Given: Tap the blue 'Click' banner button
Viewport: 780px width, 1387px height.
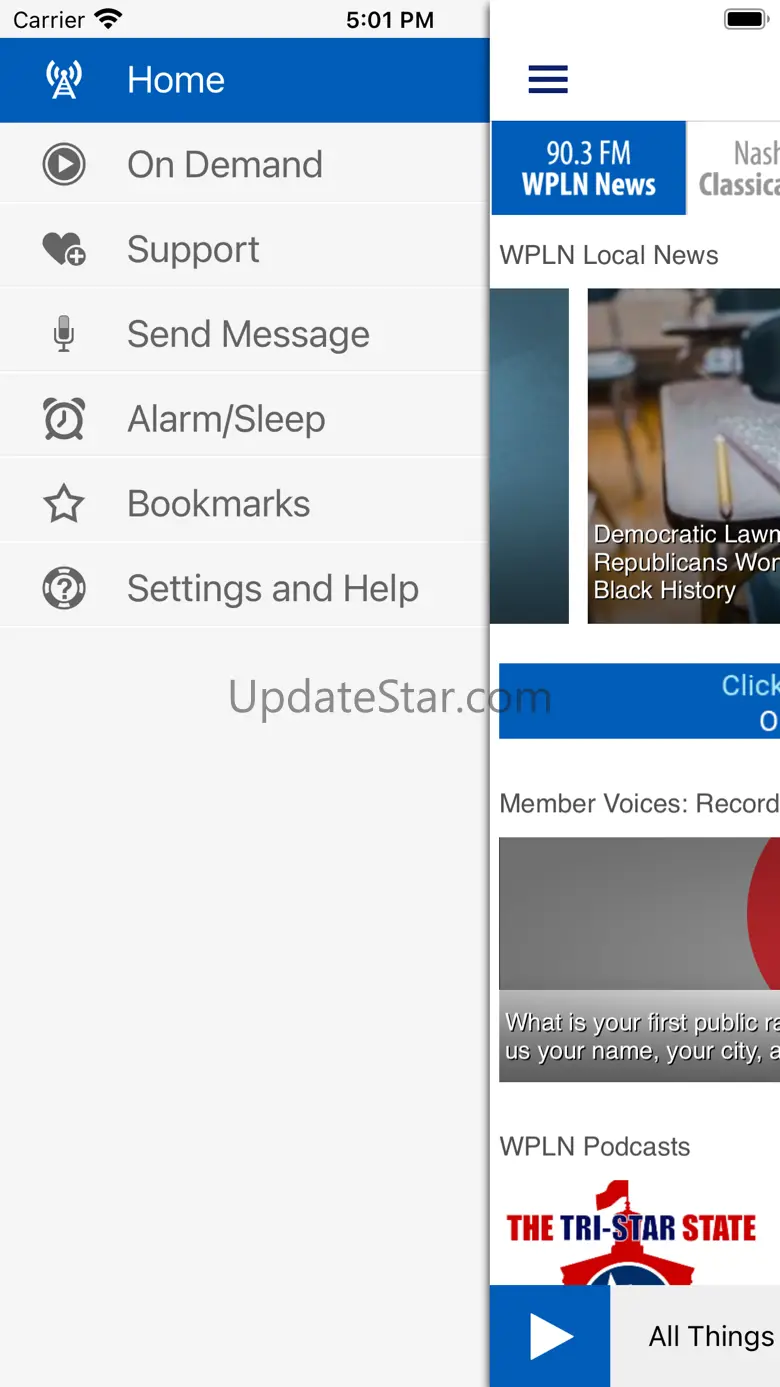Looking at the screenshot, I should (x=640, y=701).
